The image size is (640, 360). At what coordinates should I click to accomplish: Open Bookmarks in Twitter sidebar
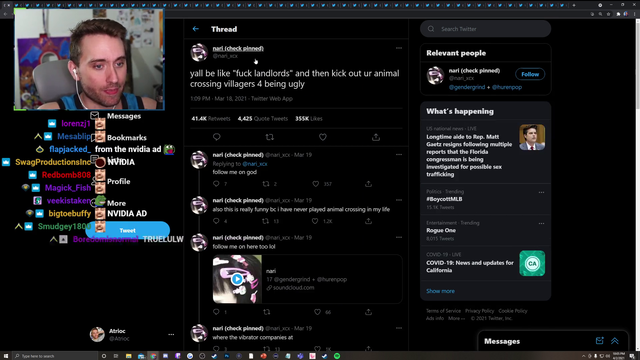coord(127,138)
